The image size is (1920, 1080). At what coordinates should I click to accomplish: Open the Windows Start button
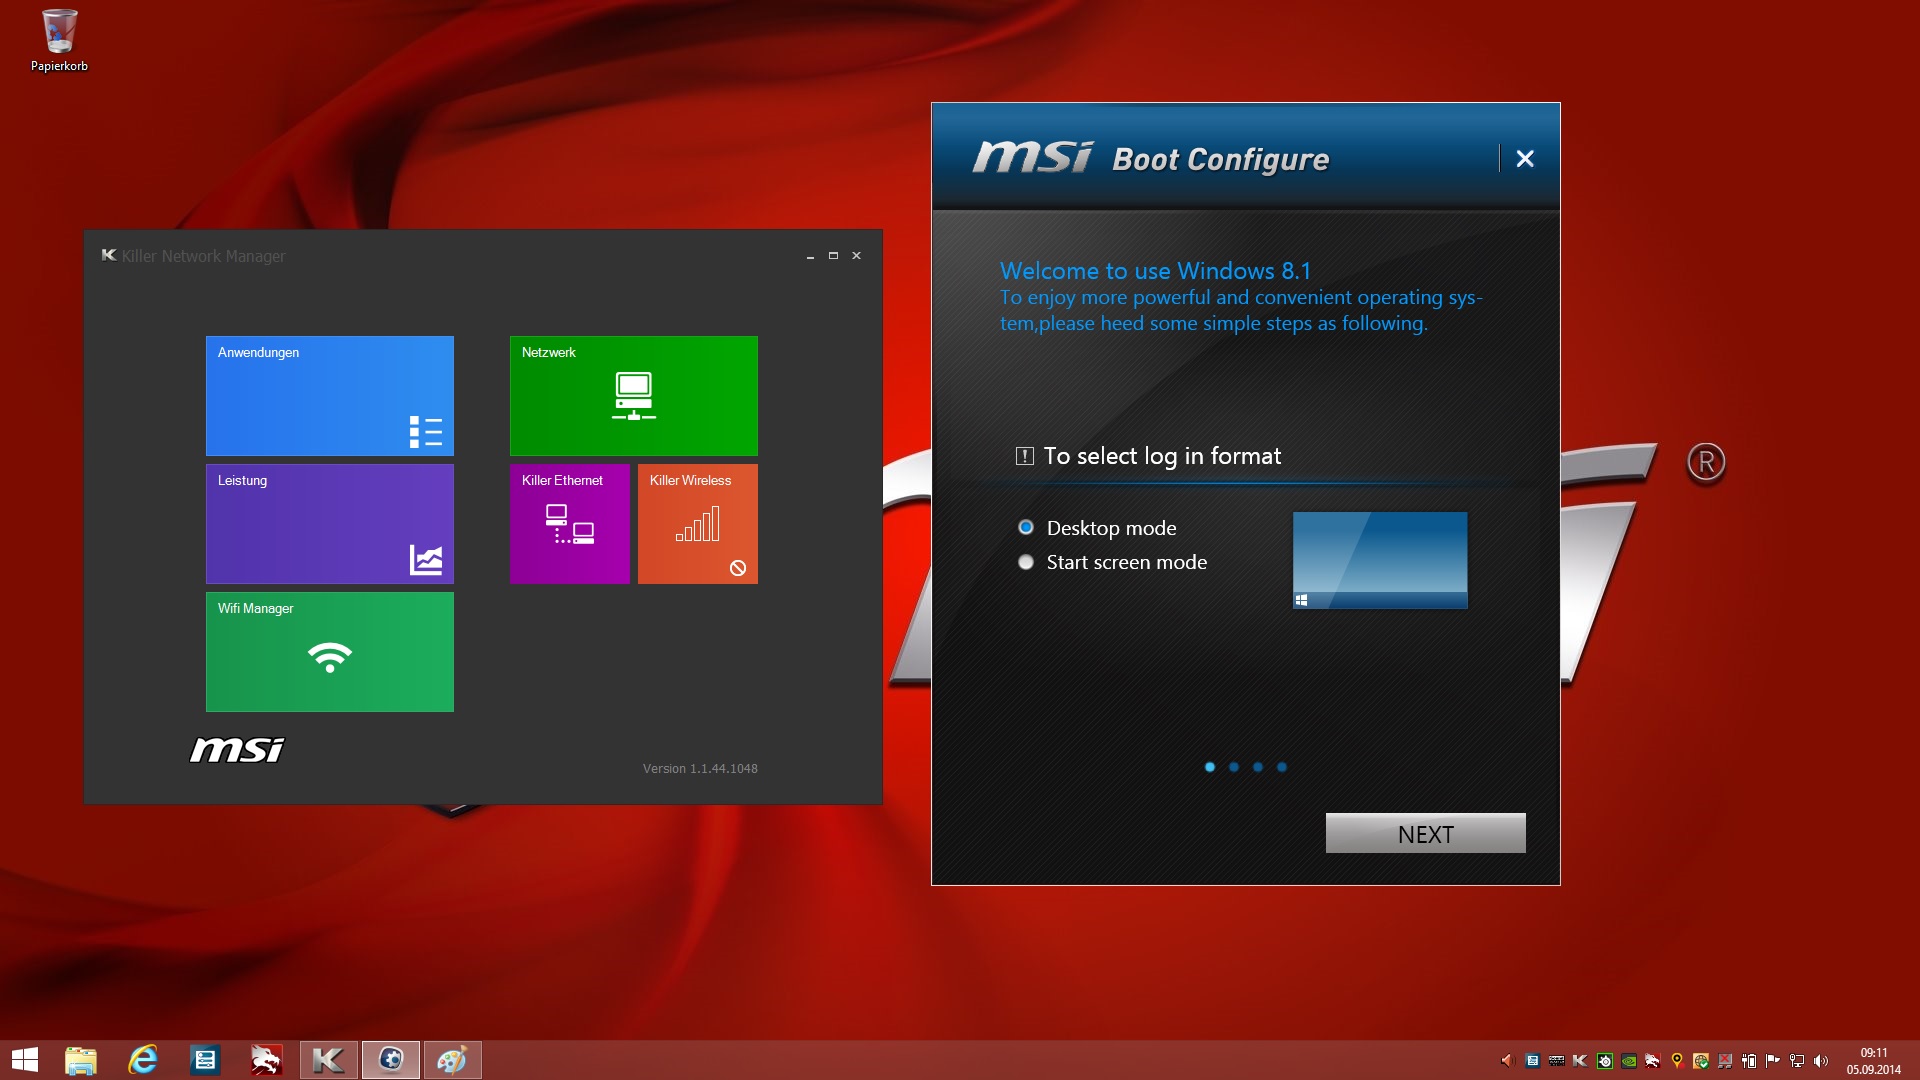[x=25, y=1060]
